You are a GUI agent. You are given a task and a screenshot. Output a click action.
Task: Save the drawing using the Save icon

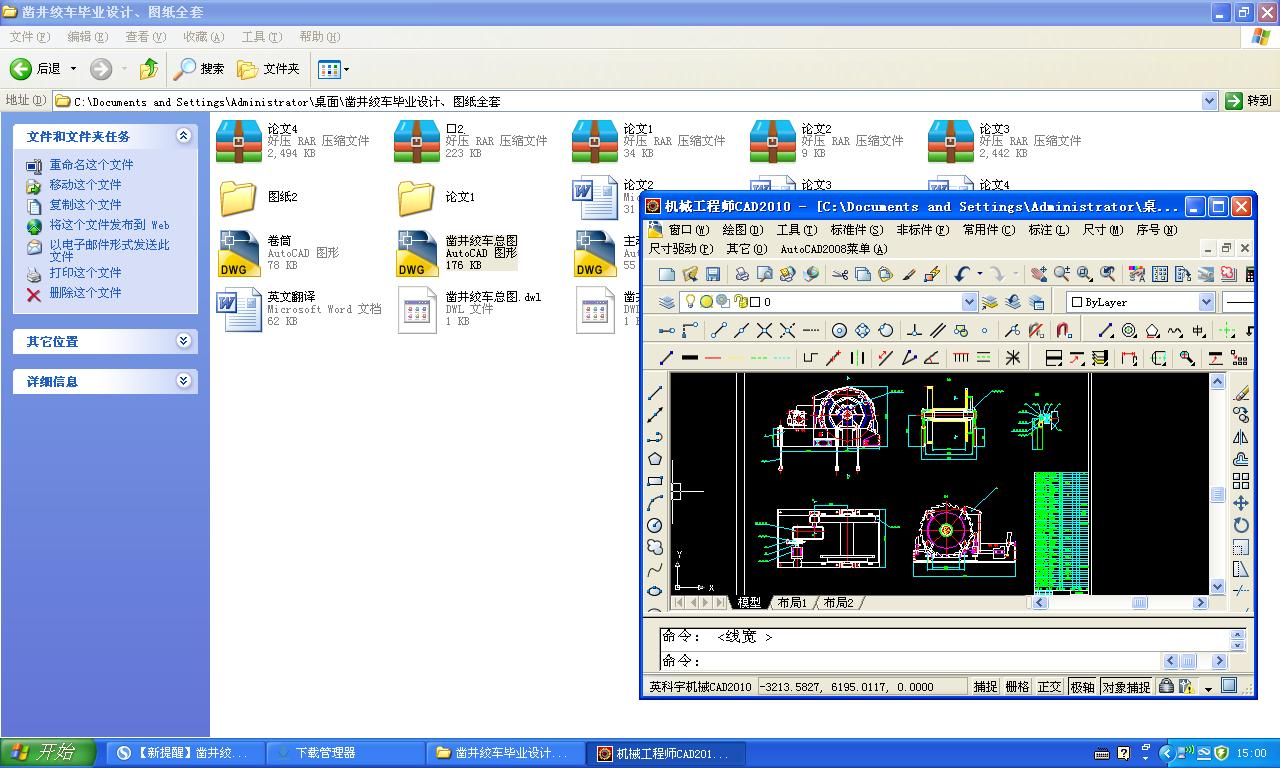tap(712, 273)
